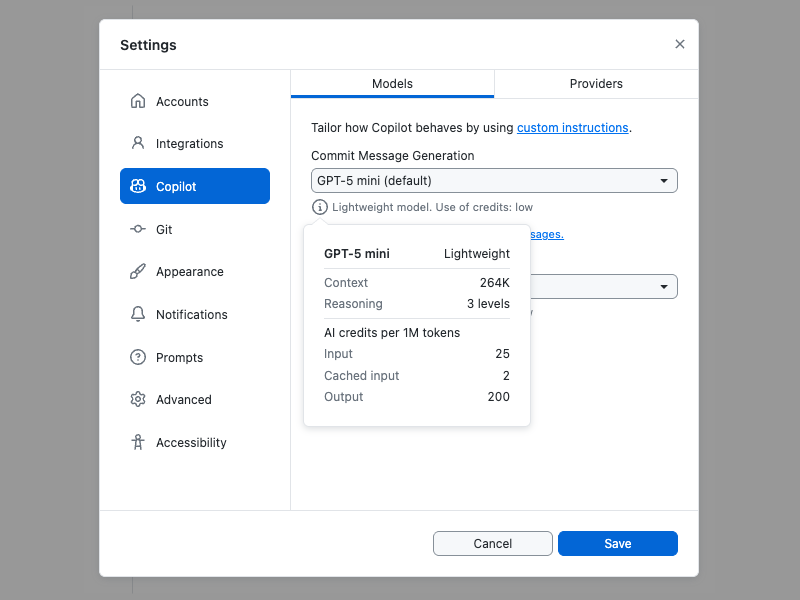Image resolution: width=800 pixels, height=600 pixels.
Task: Close the Settings dialog with the X
Action: 680,44
